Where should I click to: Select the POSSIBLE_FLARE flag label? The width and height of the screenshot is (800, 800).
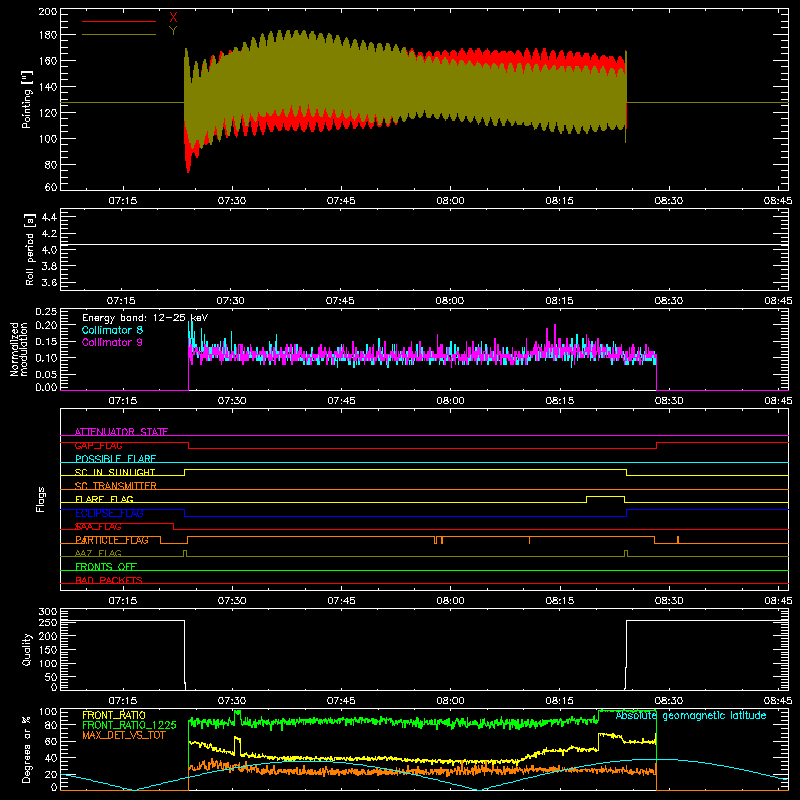click(115, 459)
